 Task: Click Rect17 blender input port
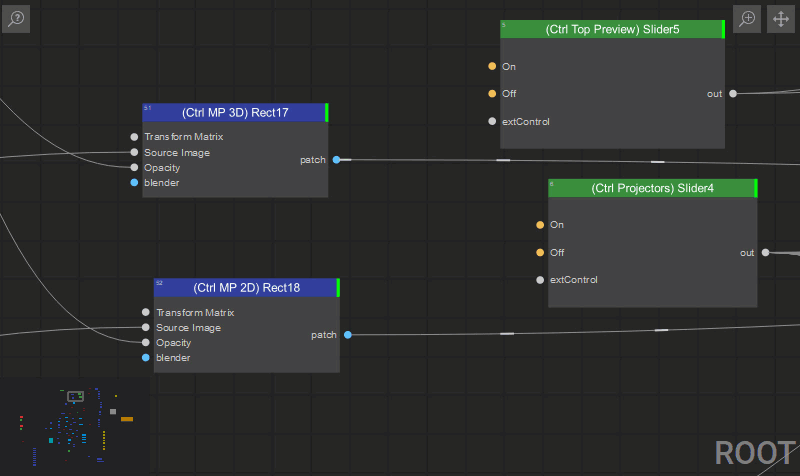134,182
